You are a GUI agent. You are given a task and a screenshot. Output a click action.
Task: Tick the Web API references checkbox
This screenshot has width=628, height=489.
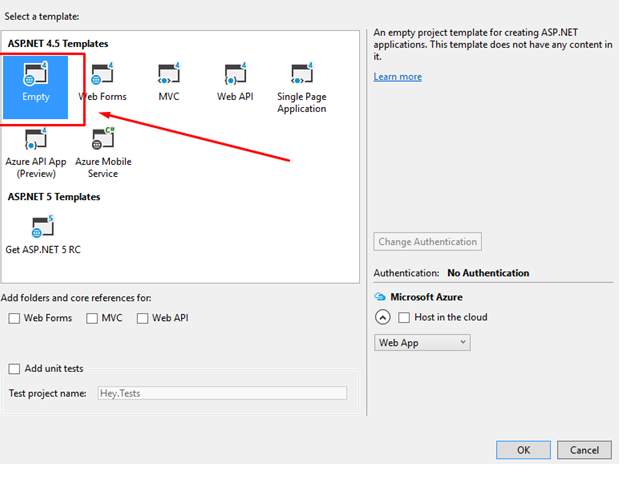click(142, 318)
